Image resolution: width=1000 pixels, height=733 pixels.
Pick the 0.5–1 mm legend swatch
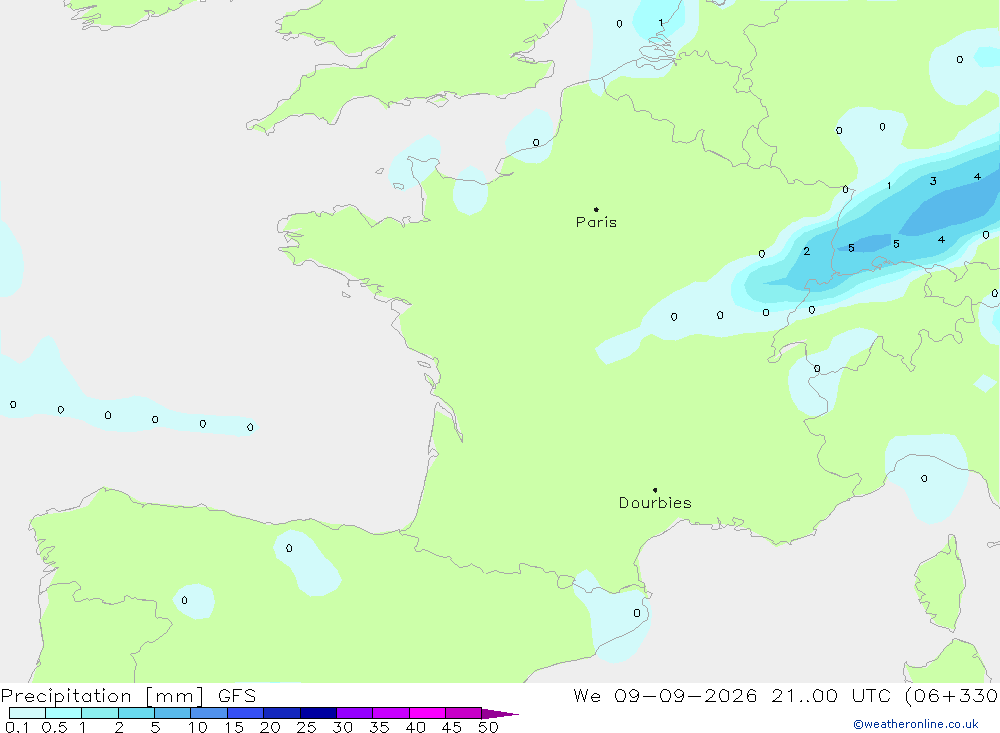pyautogui.click(x=64, y=713)
